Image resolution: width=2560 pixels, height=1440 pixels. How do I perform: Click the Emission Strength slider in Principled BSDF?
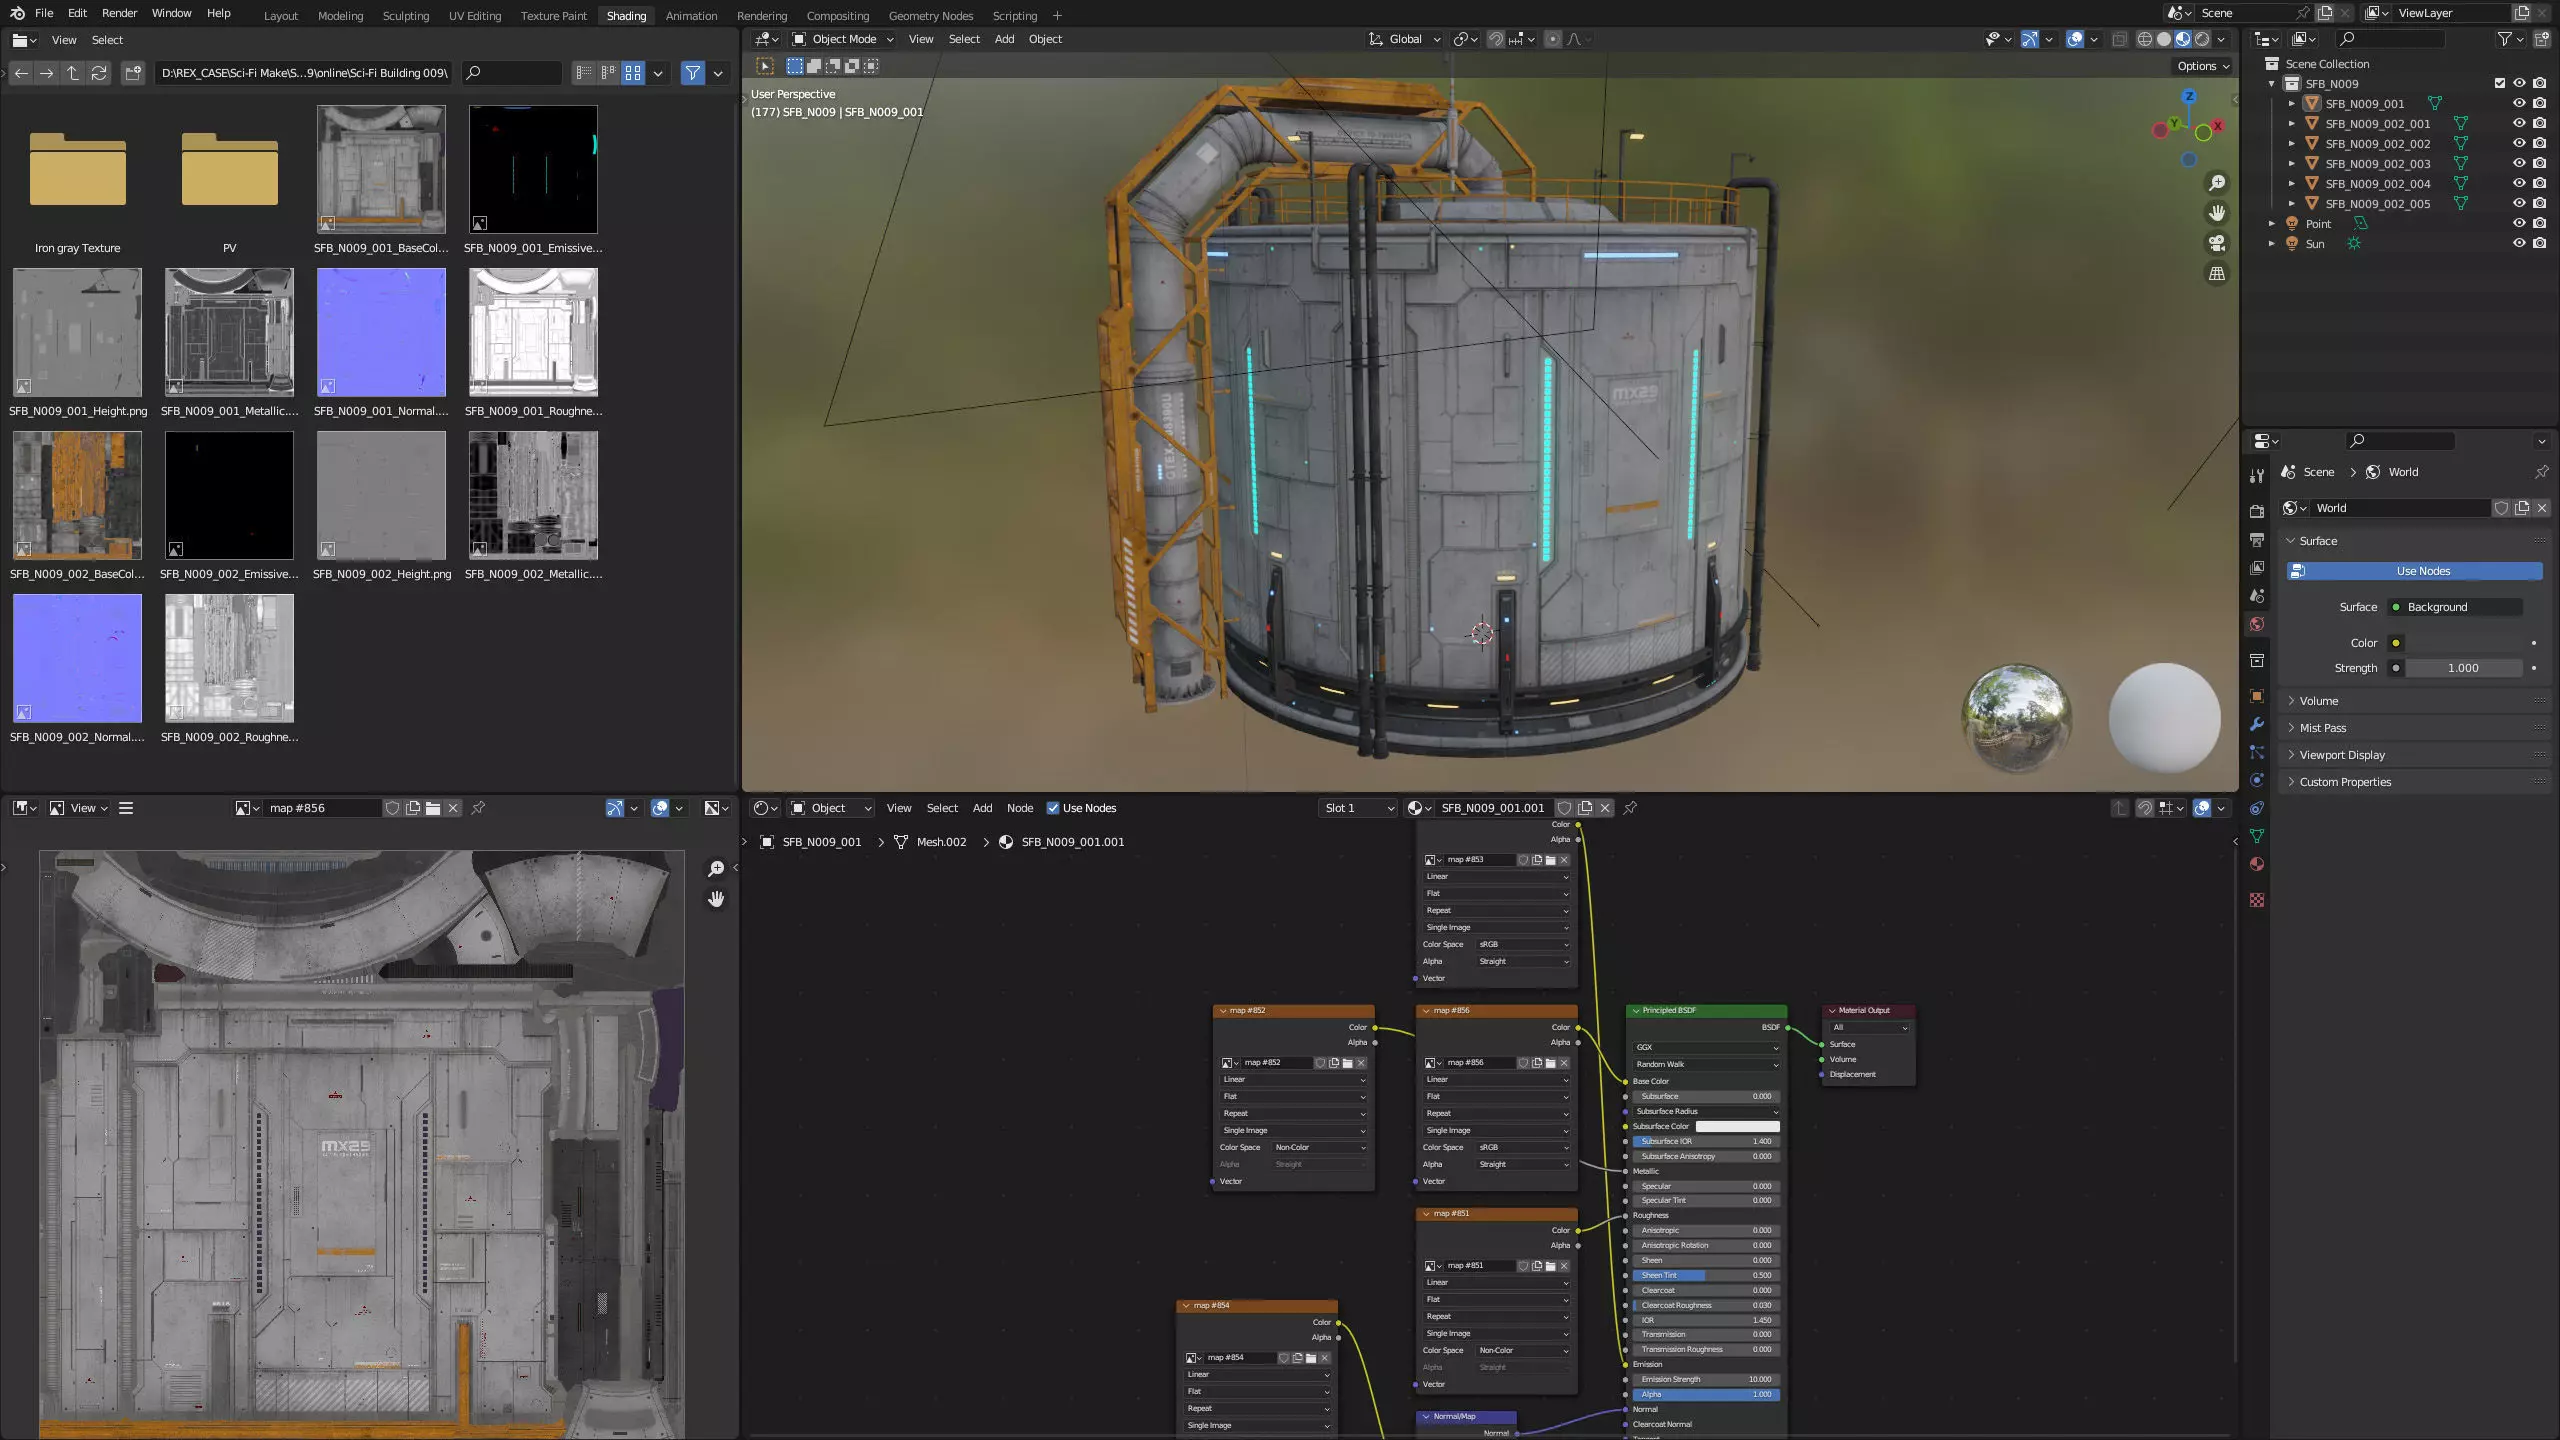click(1705, 1379)
